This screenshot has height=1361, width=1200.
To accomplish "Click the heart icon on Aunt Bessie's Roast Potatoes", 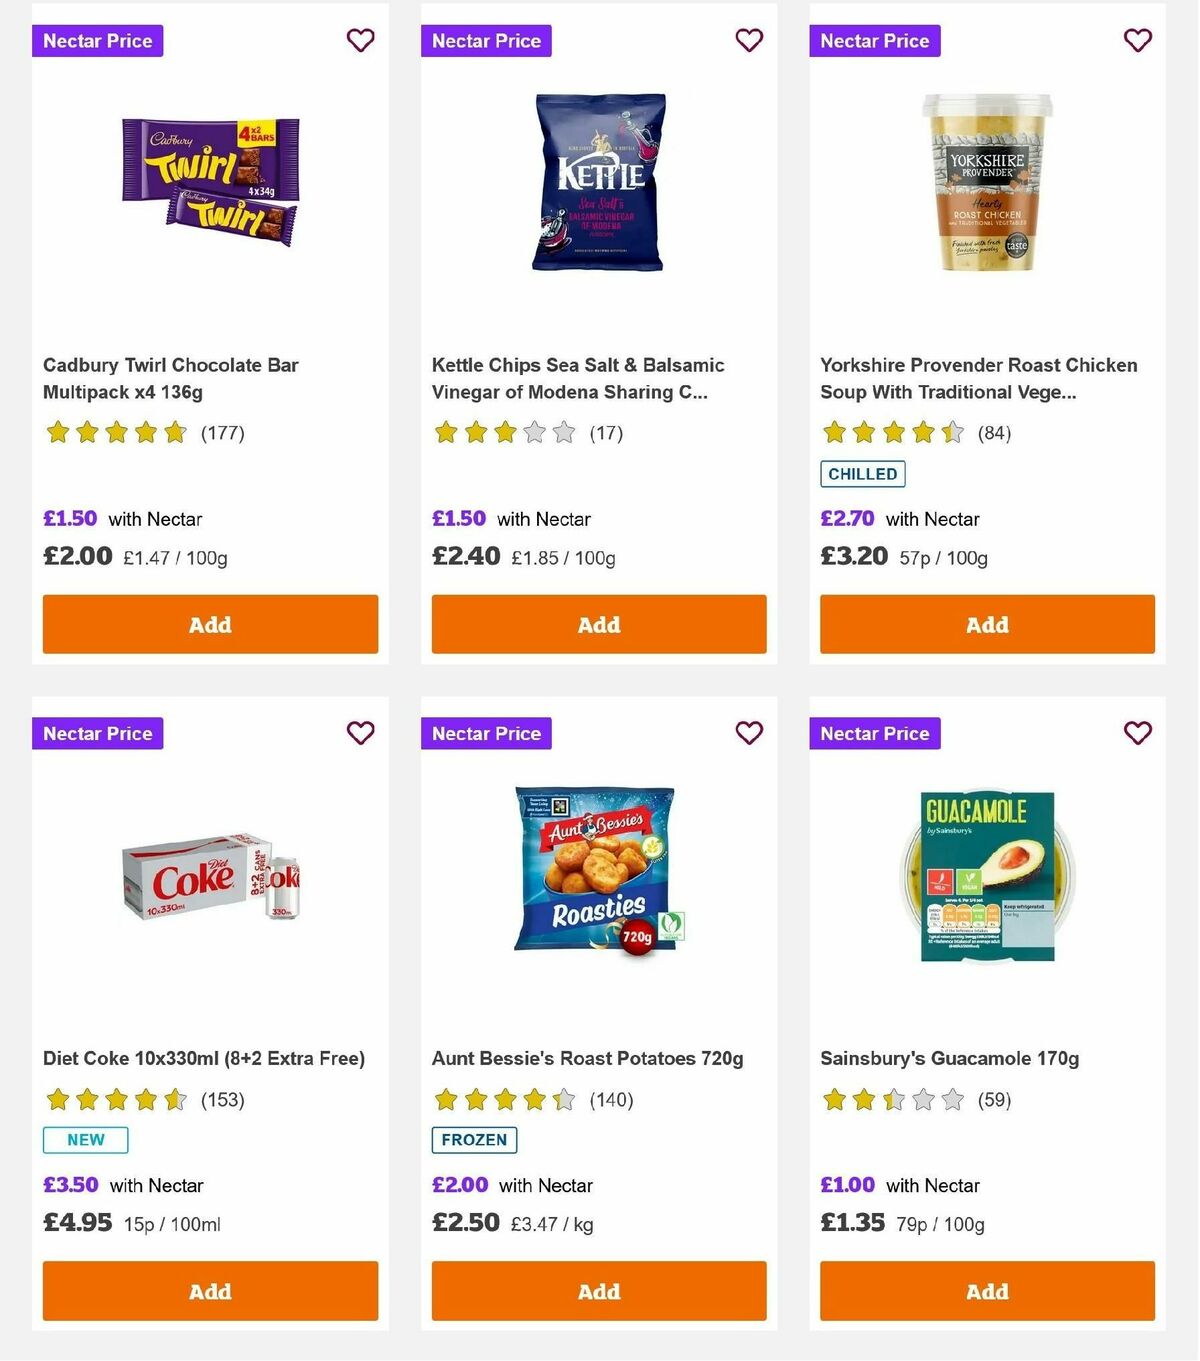I will [x=749, y=733].
